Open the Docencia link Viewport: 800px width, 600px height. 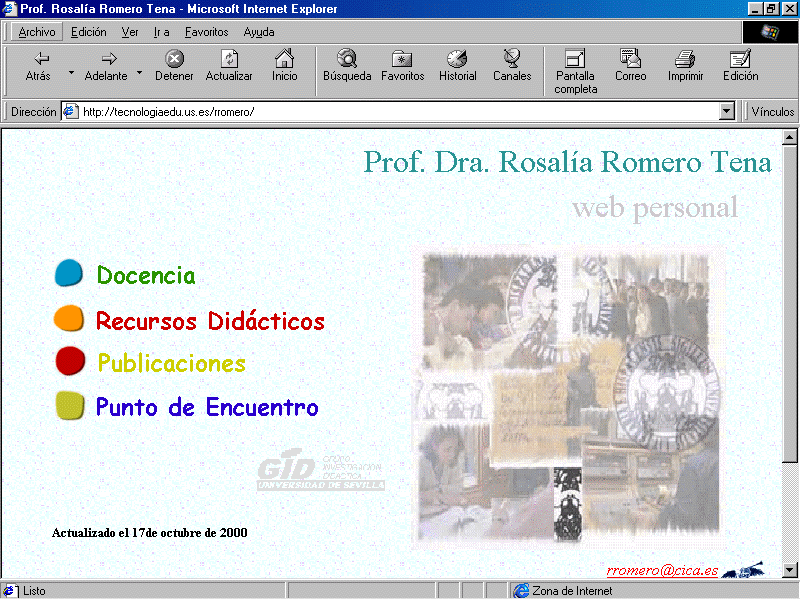[146, 275]
